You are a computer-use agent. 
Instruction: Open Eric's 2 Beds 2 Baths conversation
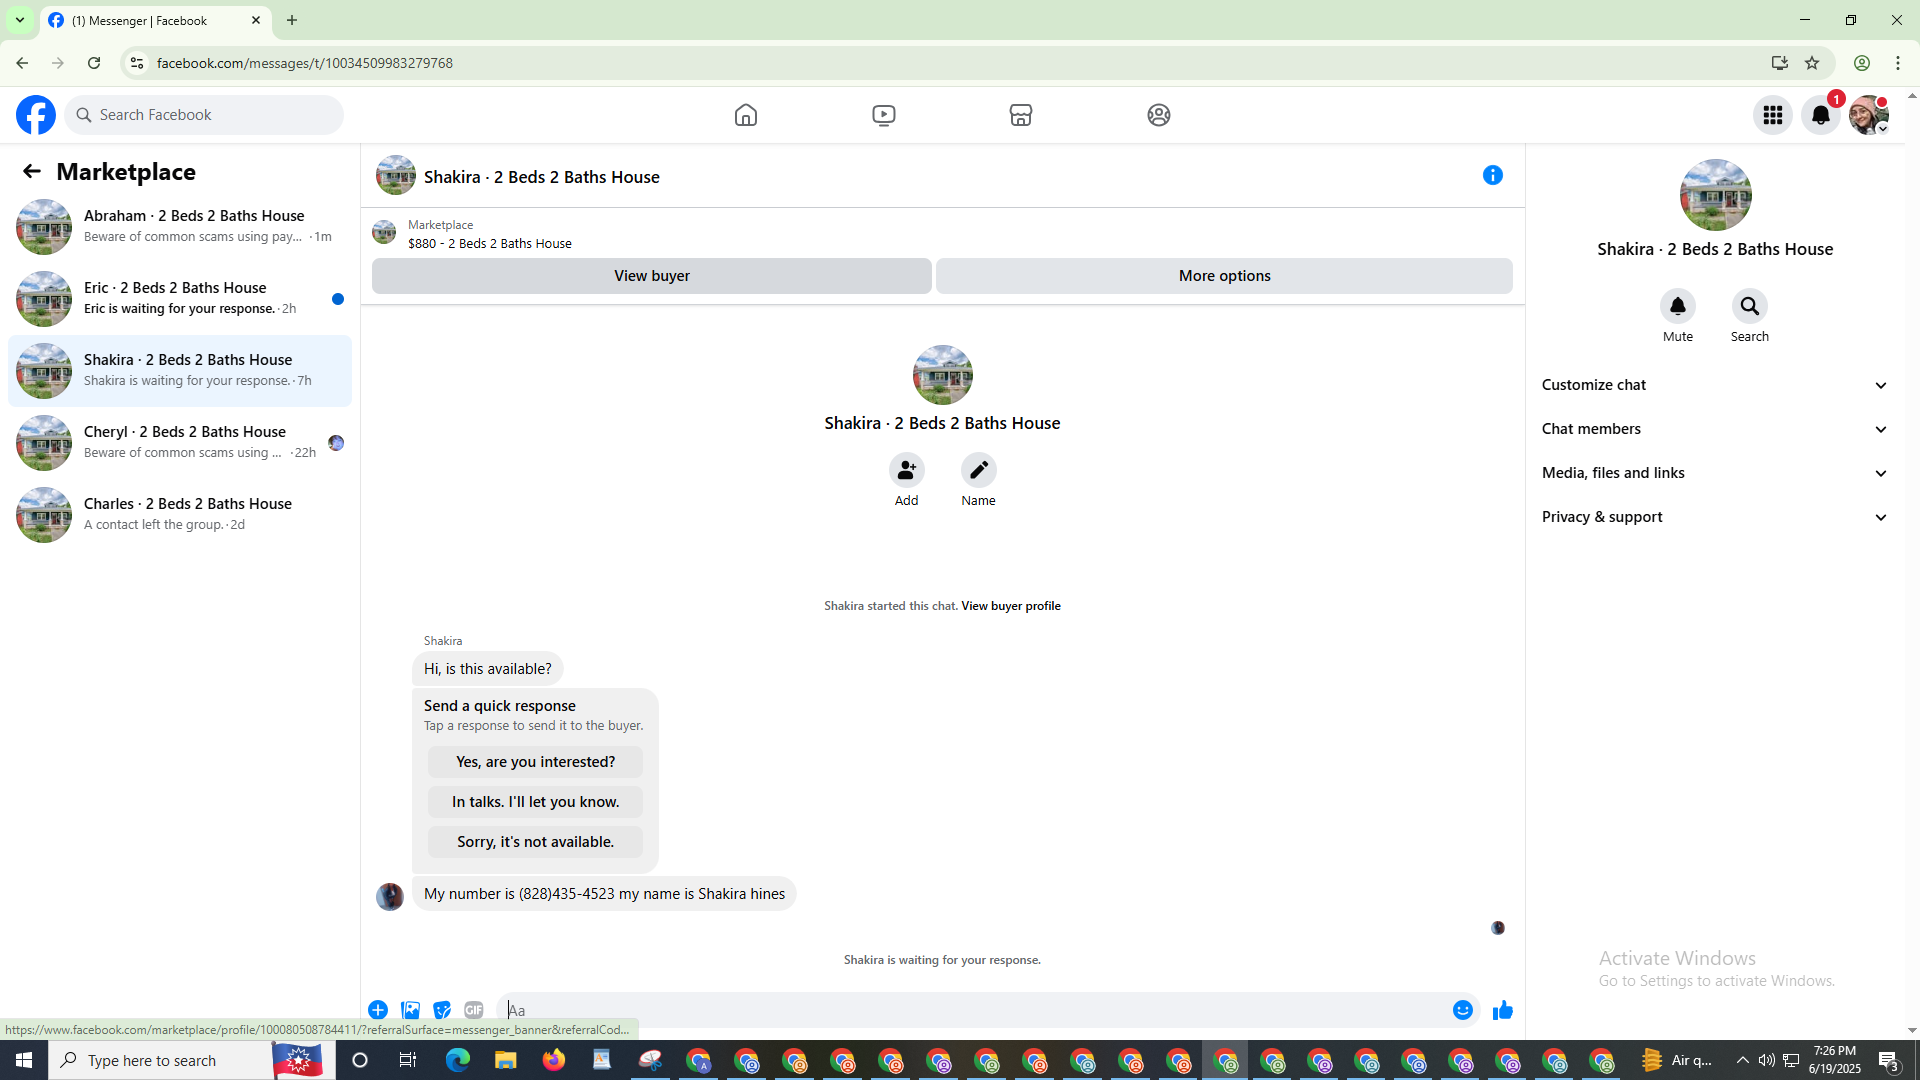pyautogui.click(x=180, y=299)
